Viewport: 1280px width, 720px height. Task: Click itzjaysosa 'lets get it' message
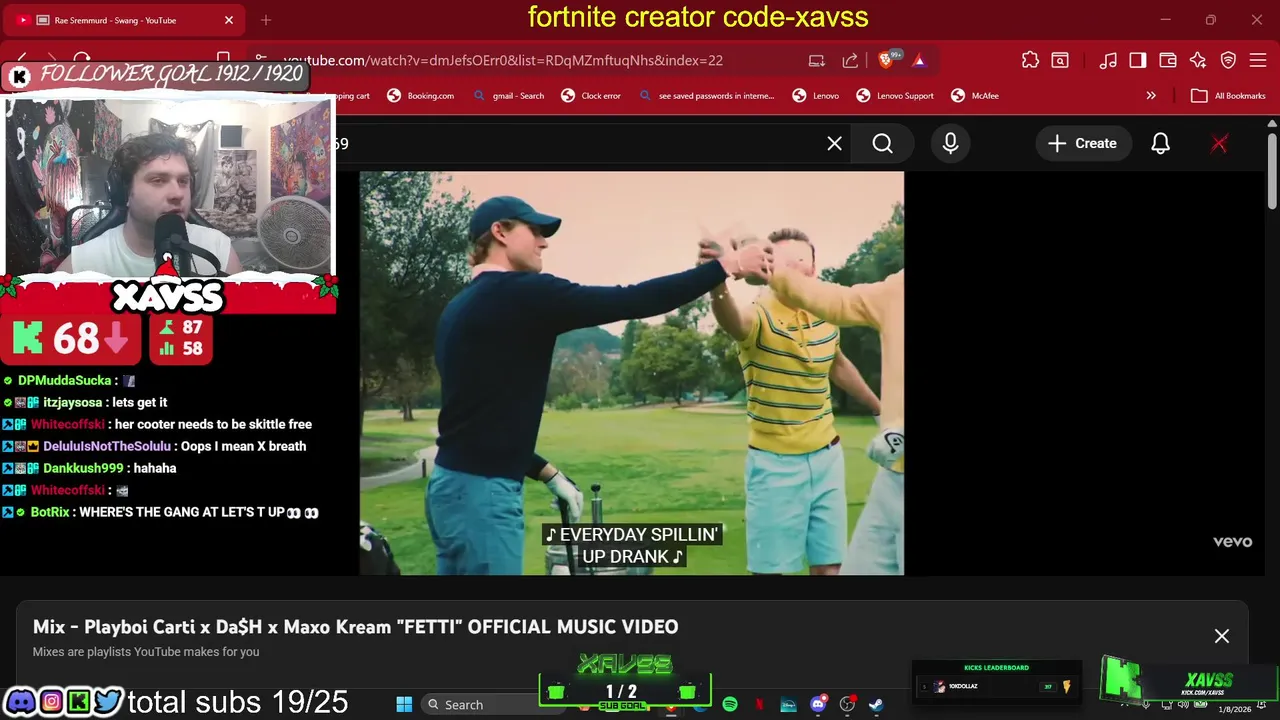86,402
